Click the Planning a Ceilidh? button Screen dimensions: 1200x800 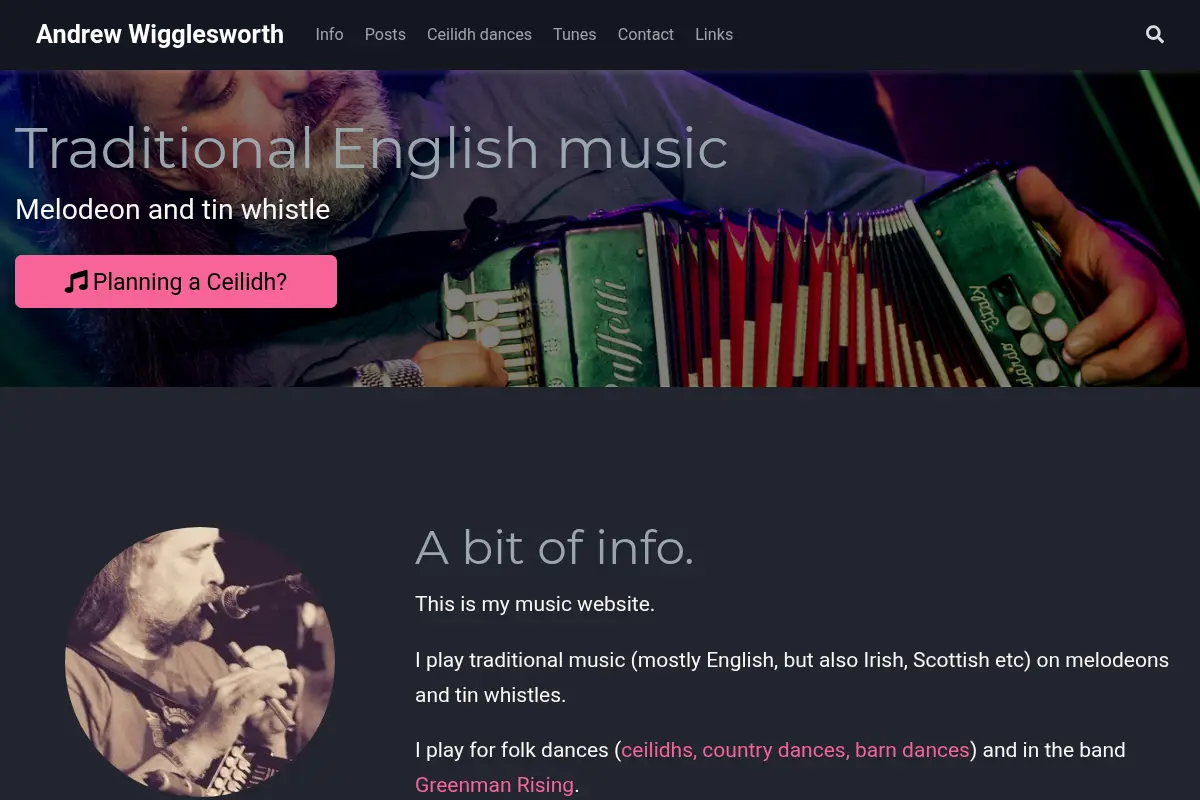pos(176,281)
